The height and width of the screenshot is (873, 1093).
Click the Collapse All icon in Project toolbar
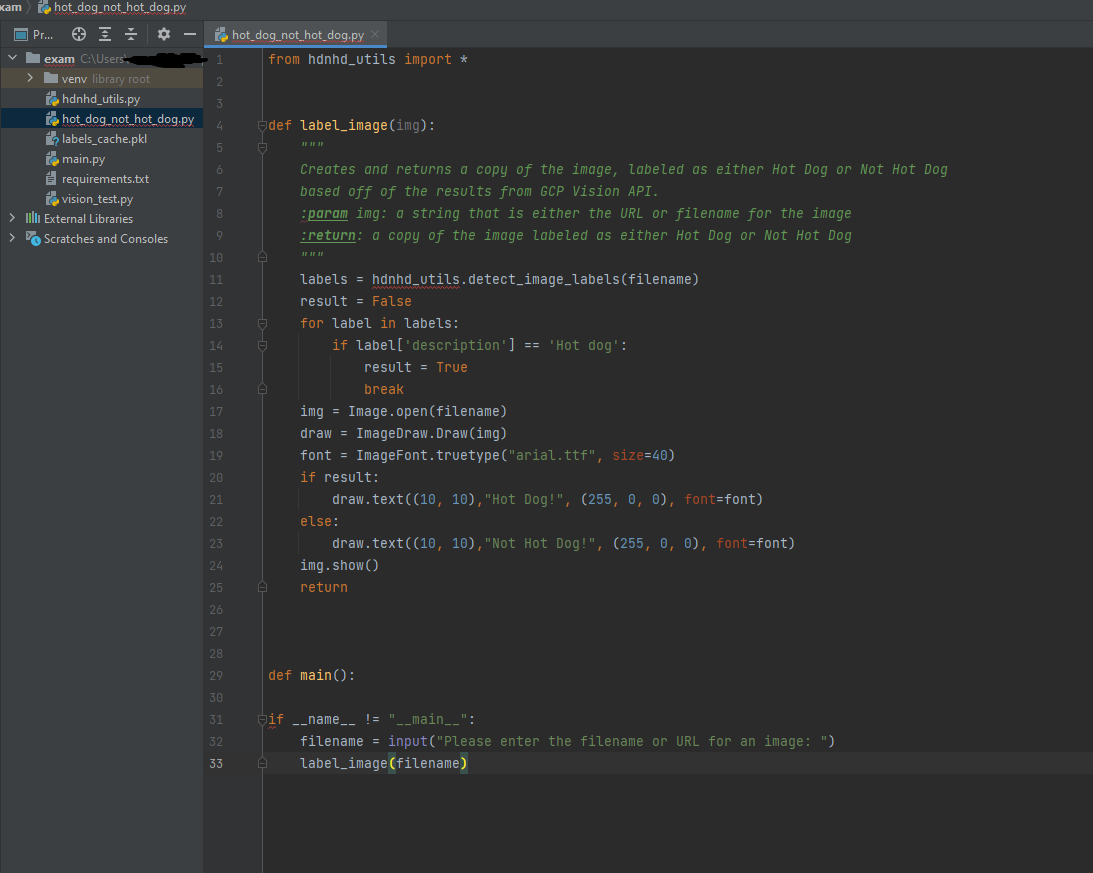(x=130, y=34)
